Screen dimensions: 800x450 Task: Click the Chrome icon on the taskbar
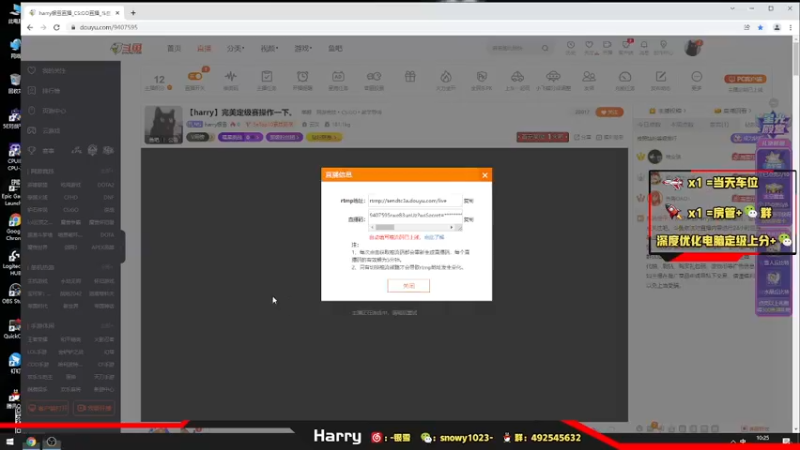pyautogui.click(x=31, y=442)
